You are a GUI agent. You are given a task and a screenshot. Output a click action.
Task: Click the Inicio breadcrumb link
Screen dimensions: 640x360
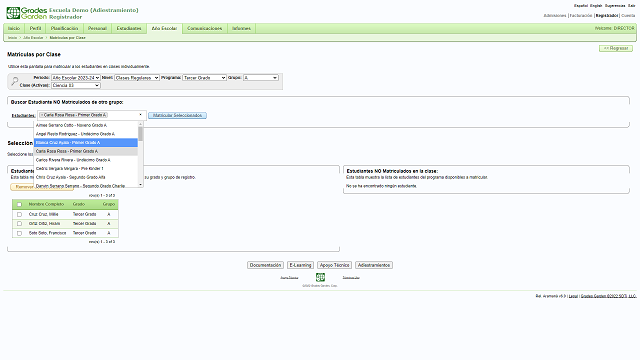click(12, 38)
